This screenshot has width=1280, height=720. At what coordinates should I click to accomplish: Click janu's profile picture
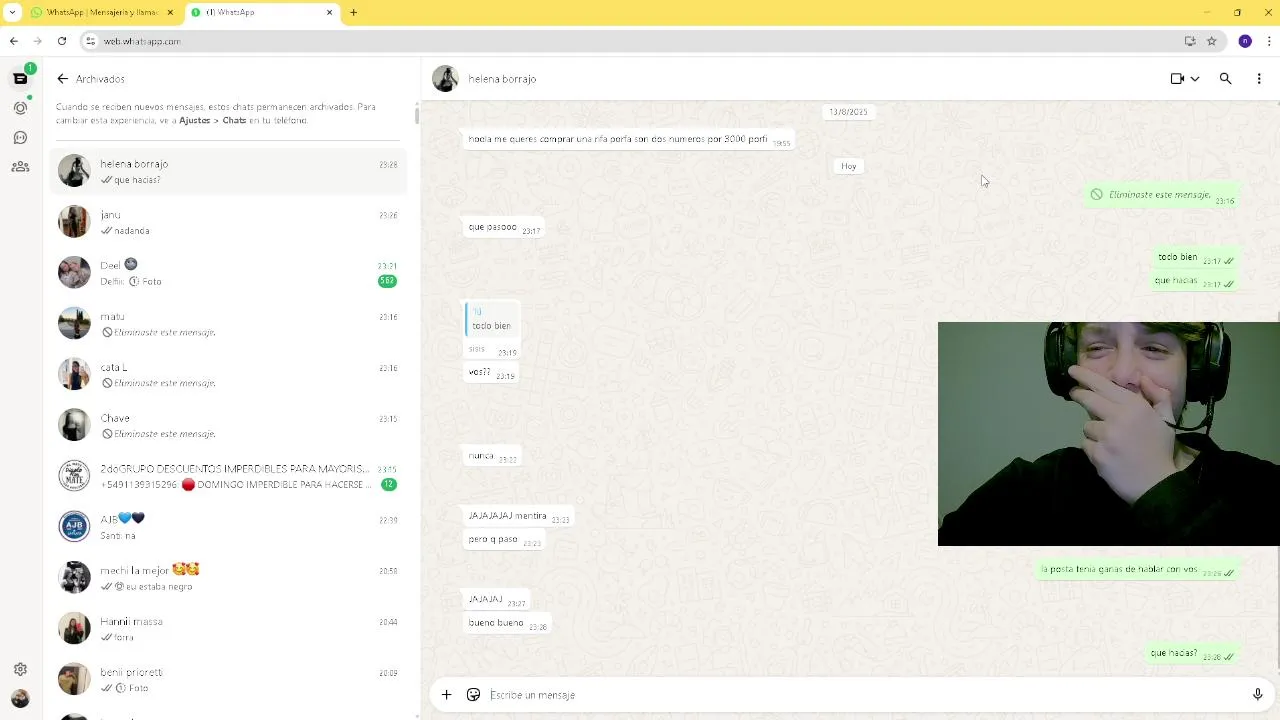coord(74,222)
